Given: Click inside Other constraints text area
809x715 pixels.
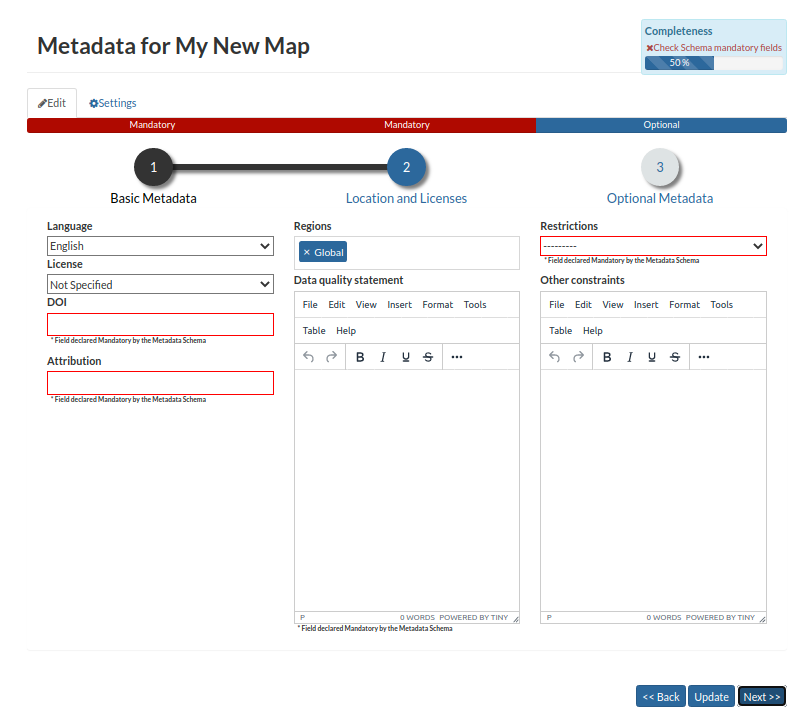Looking at the screenshot, I should (x=653, y=490).
